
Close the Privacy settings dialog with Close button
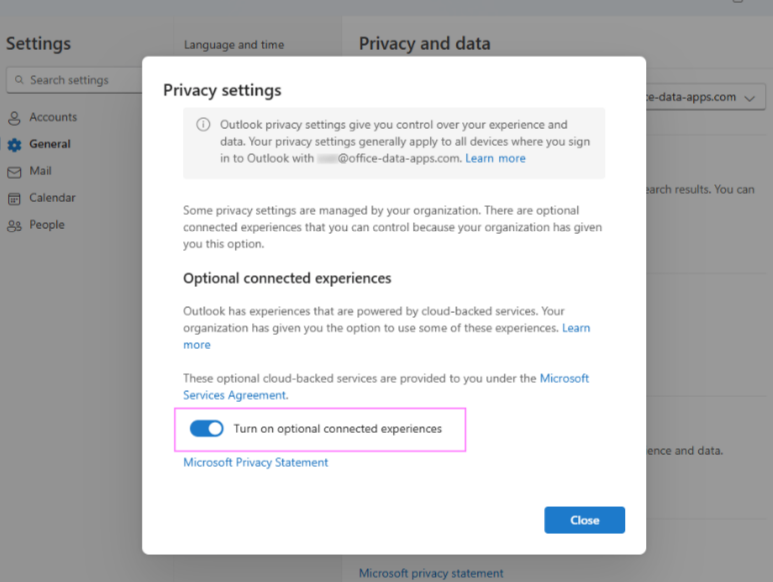pyautogui.click(x=584, y=520)
